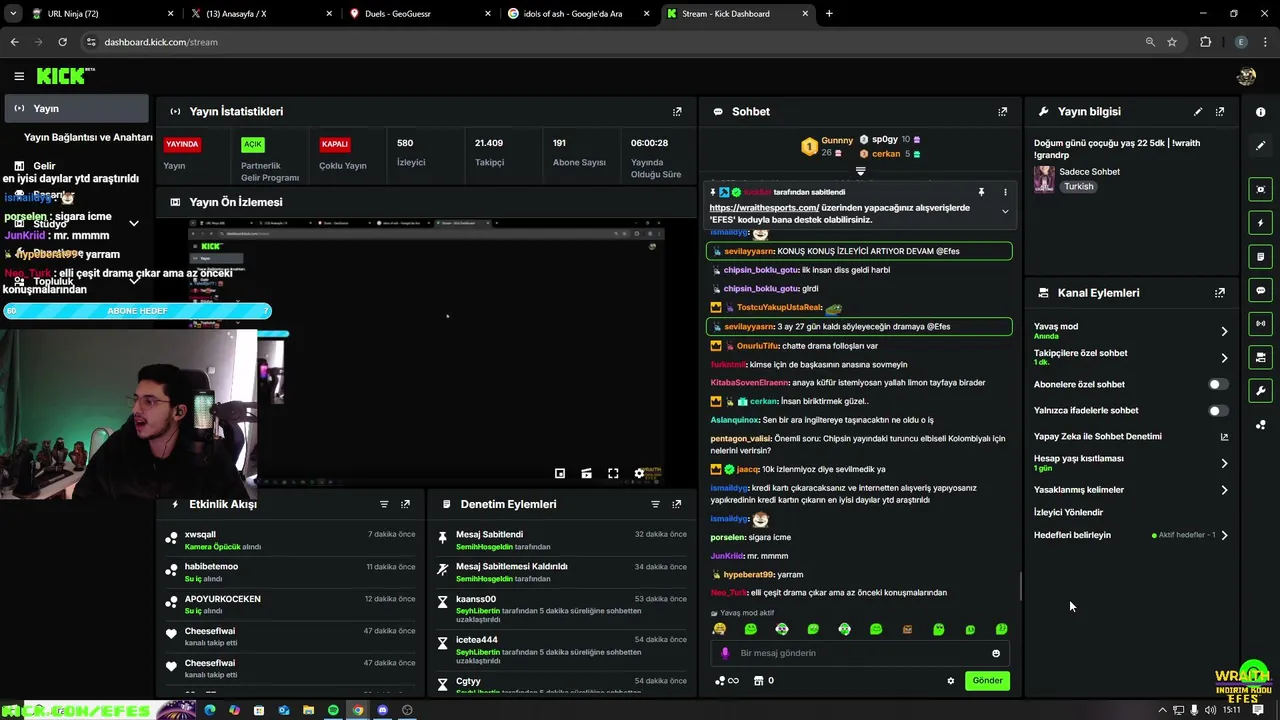Pop out the Yayın bilgisi panel
Viewport: 1280px width, 720px height.
(x=1220, y=112)
